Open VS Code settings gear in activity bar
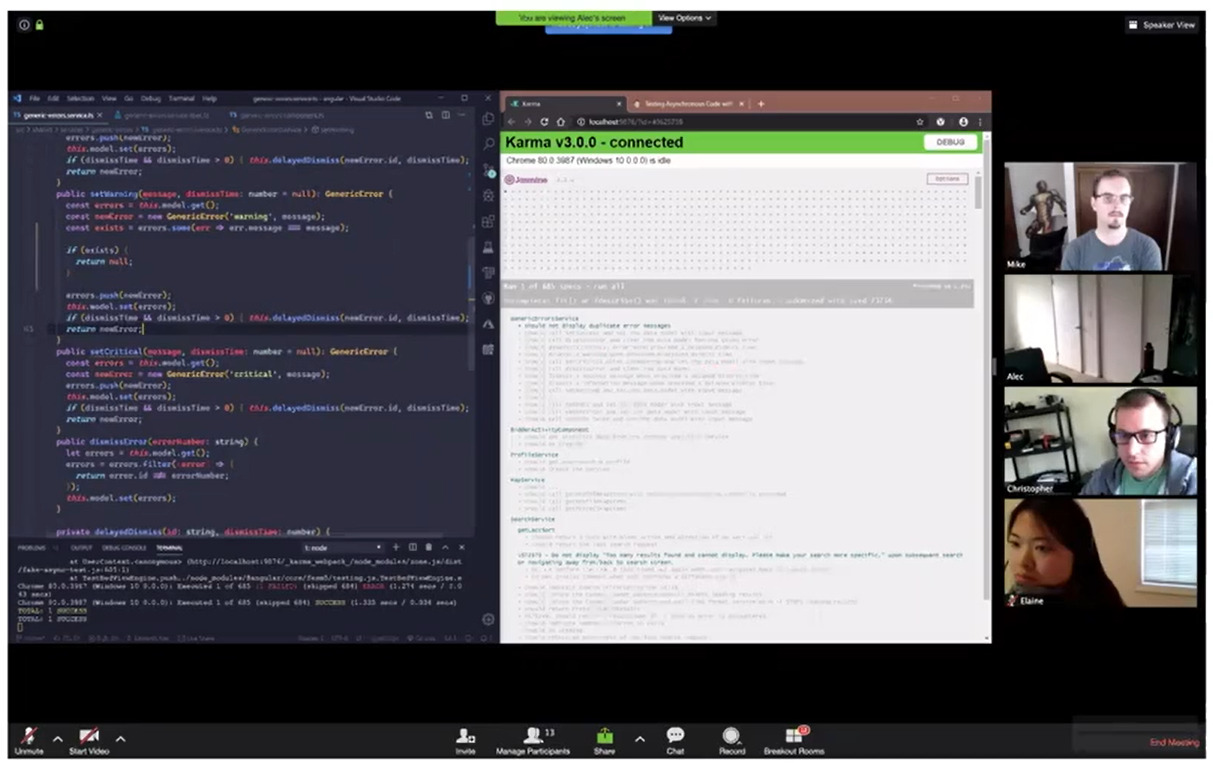1213x763 pixels. (488, 619)
